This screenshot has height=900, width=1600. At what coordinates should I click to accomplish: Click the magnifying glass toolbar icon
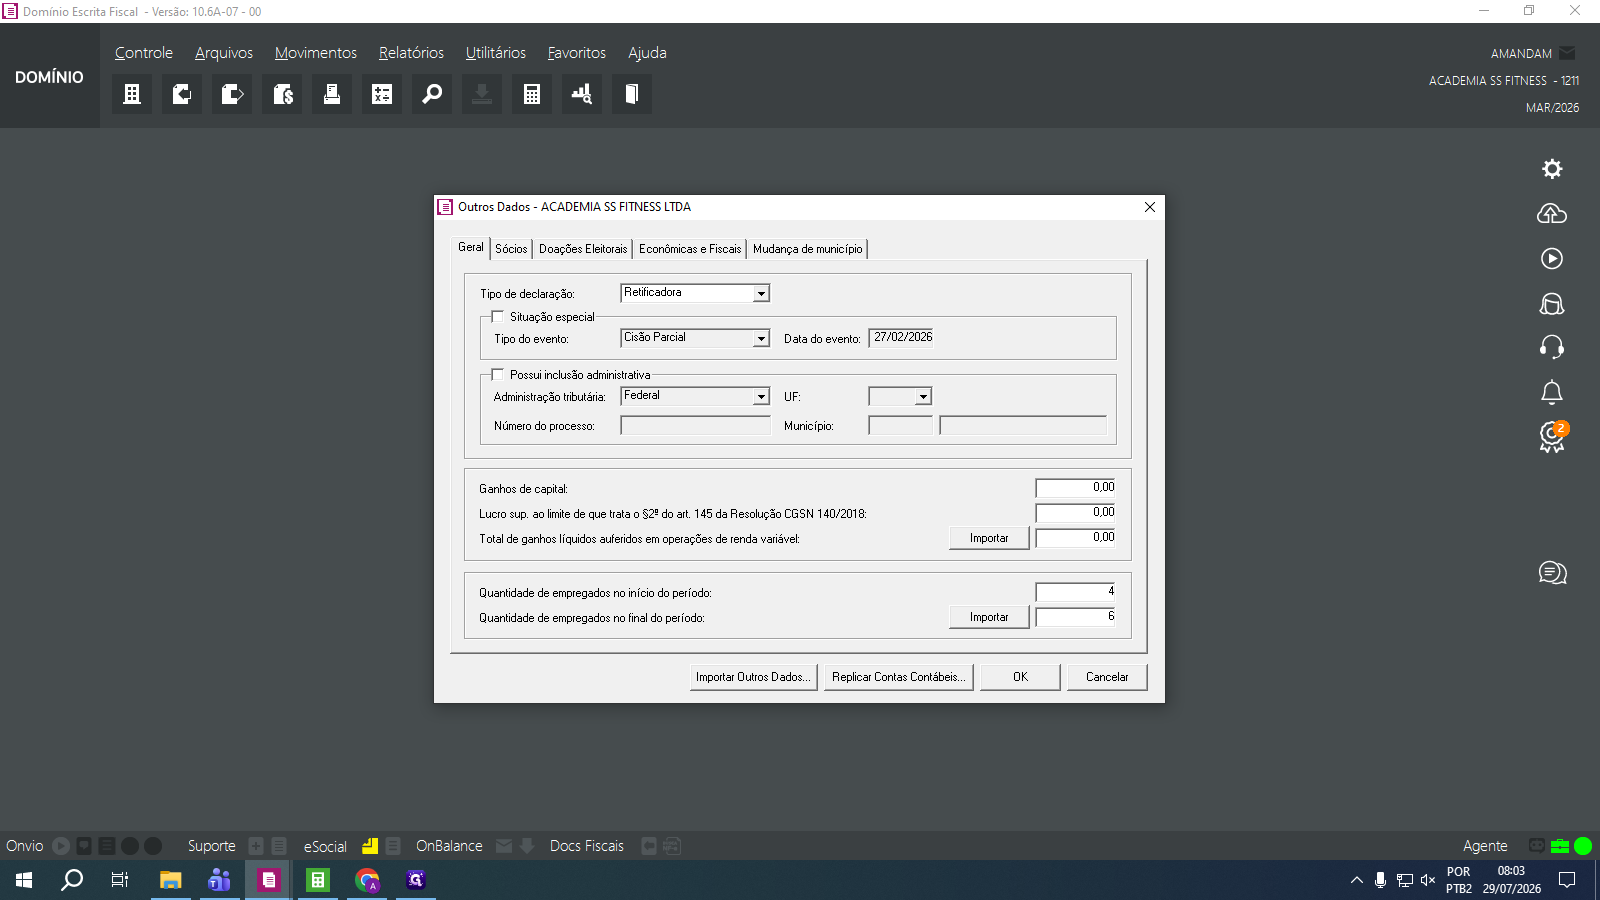(x=432, y=94)
